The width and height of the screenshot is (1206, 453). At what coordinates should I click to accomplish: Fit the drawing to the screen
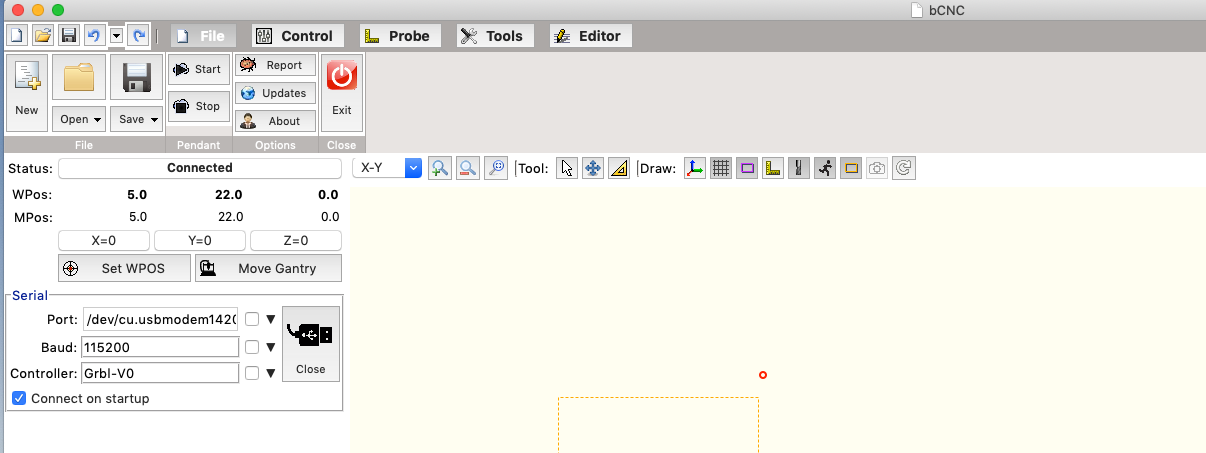495,168
